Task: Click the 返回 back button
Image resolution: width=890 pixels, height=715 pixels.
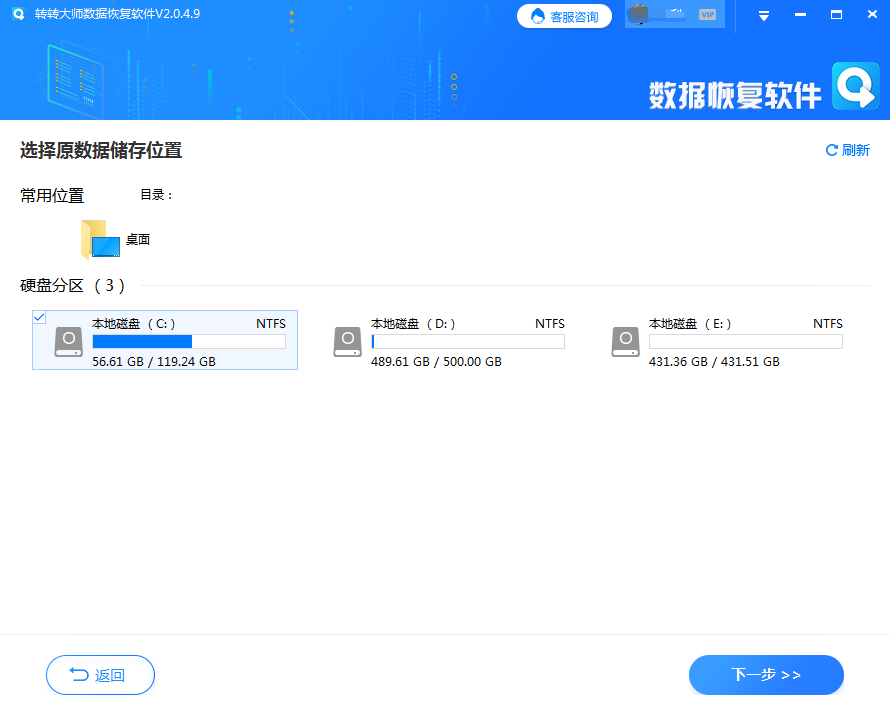Action: click(x=100, y=675)
